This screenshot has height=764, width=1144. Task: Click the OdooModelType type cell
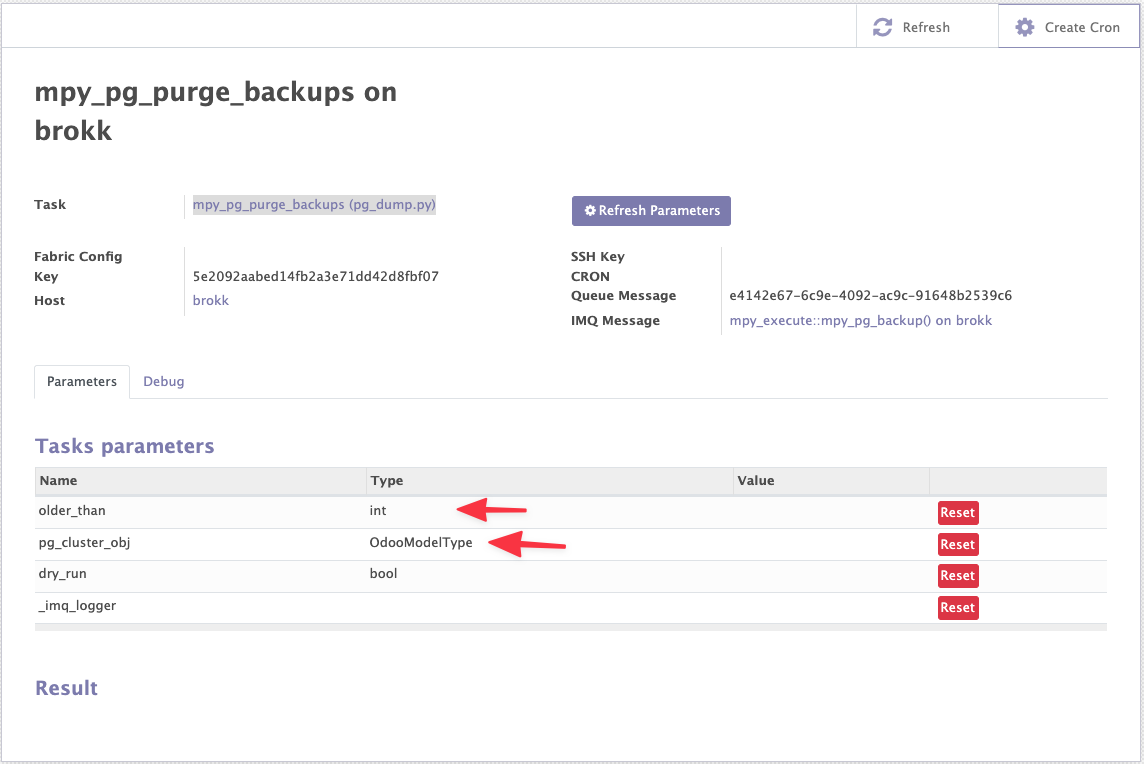click(420, 543)
